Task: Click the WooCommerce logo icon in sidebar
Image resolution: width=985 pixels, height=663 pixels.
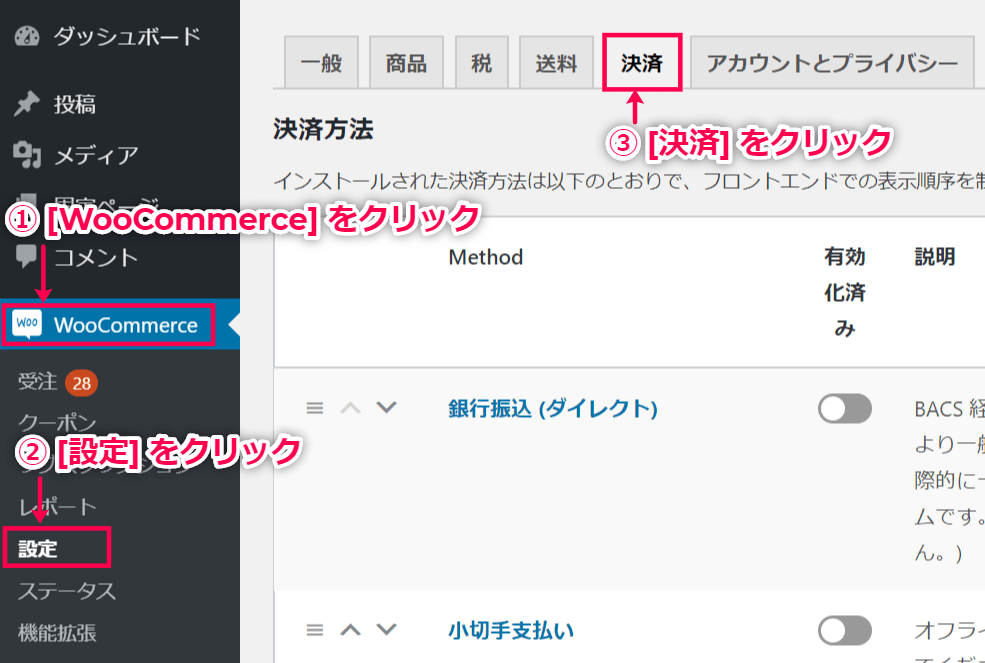Action: tap(27, 325)
